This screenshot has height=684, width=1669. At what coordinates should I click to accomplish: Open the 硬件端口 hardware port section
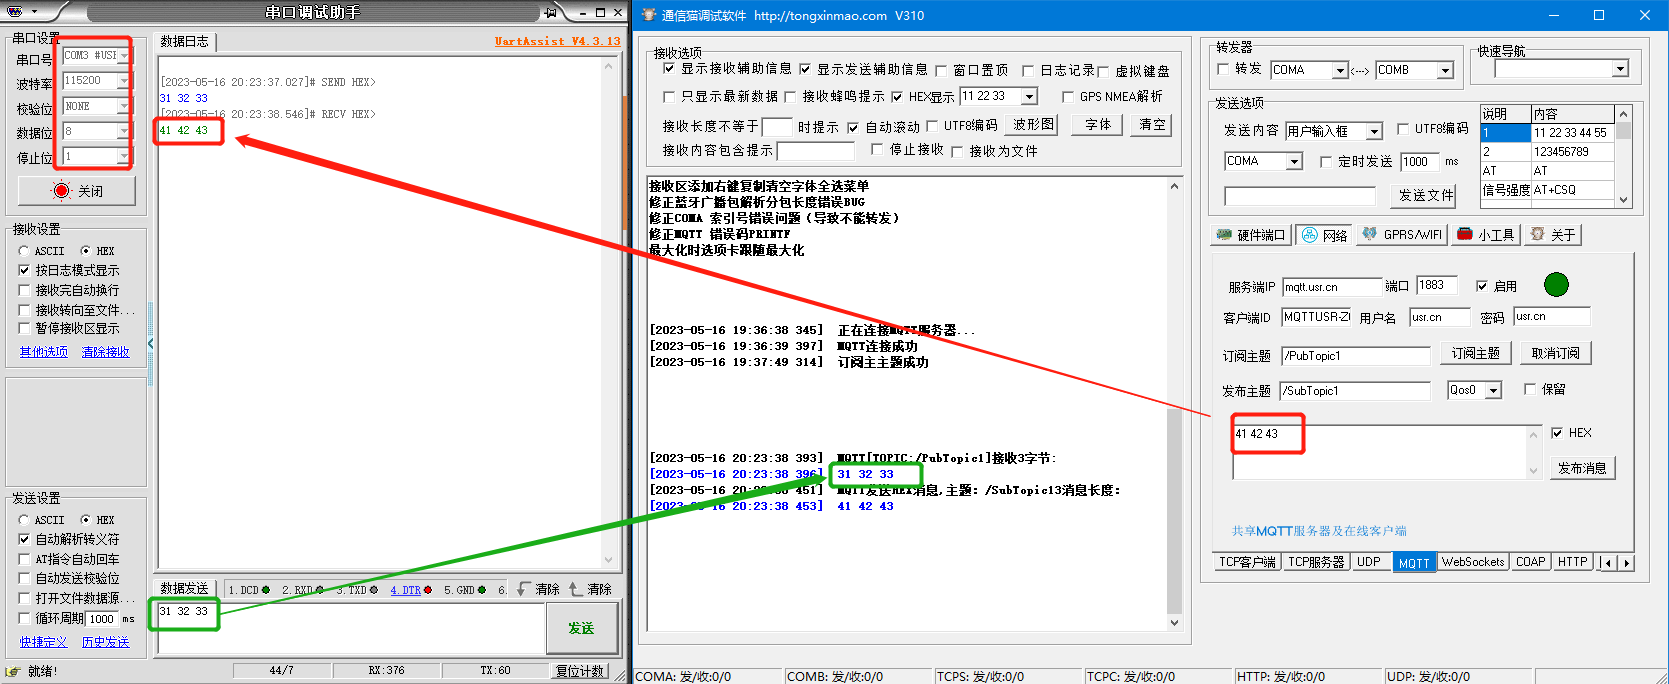point(1251,235)
